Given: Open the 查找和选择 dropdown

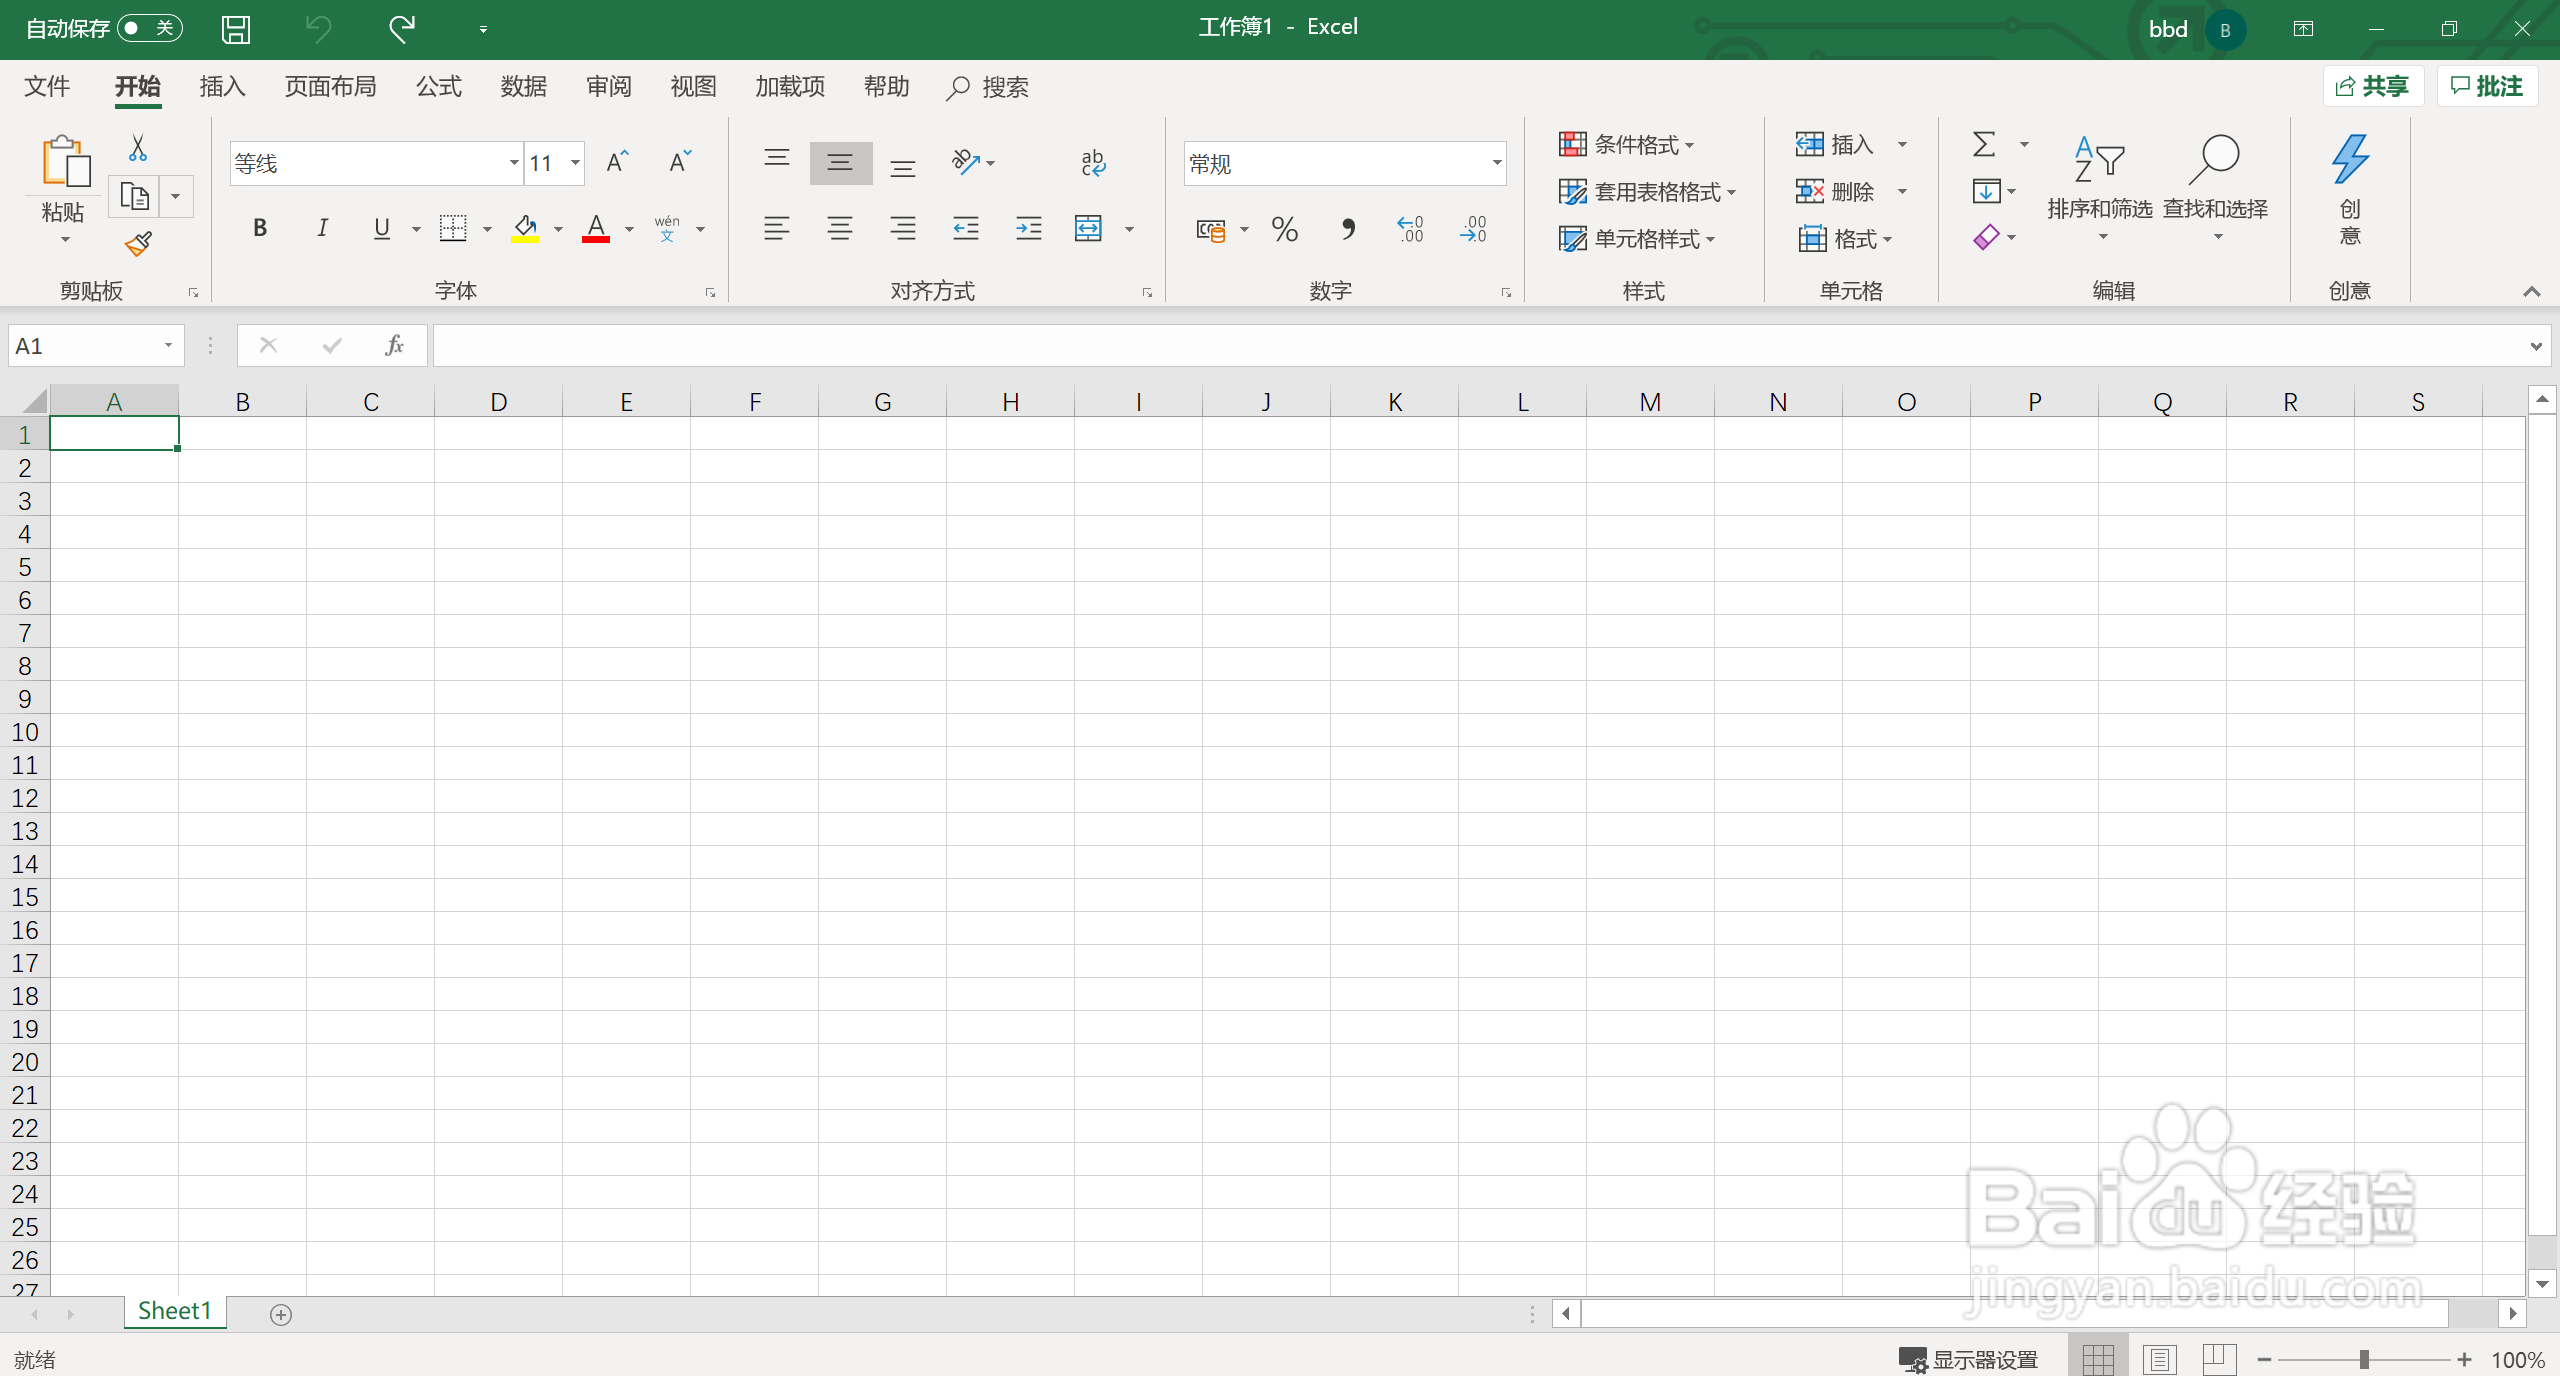Looking at the screenshot, I should [2216, 189].
